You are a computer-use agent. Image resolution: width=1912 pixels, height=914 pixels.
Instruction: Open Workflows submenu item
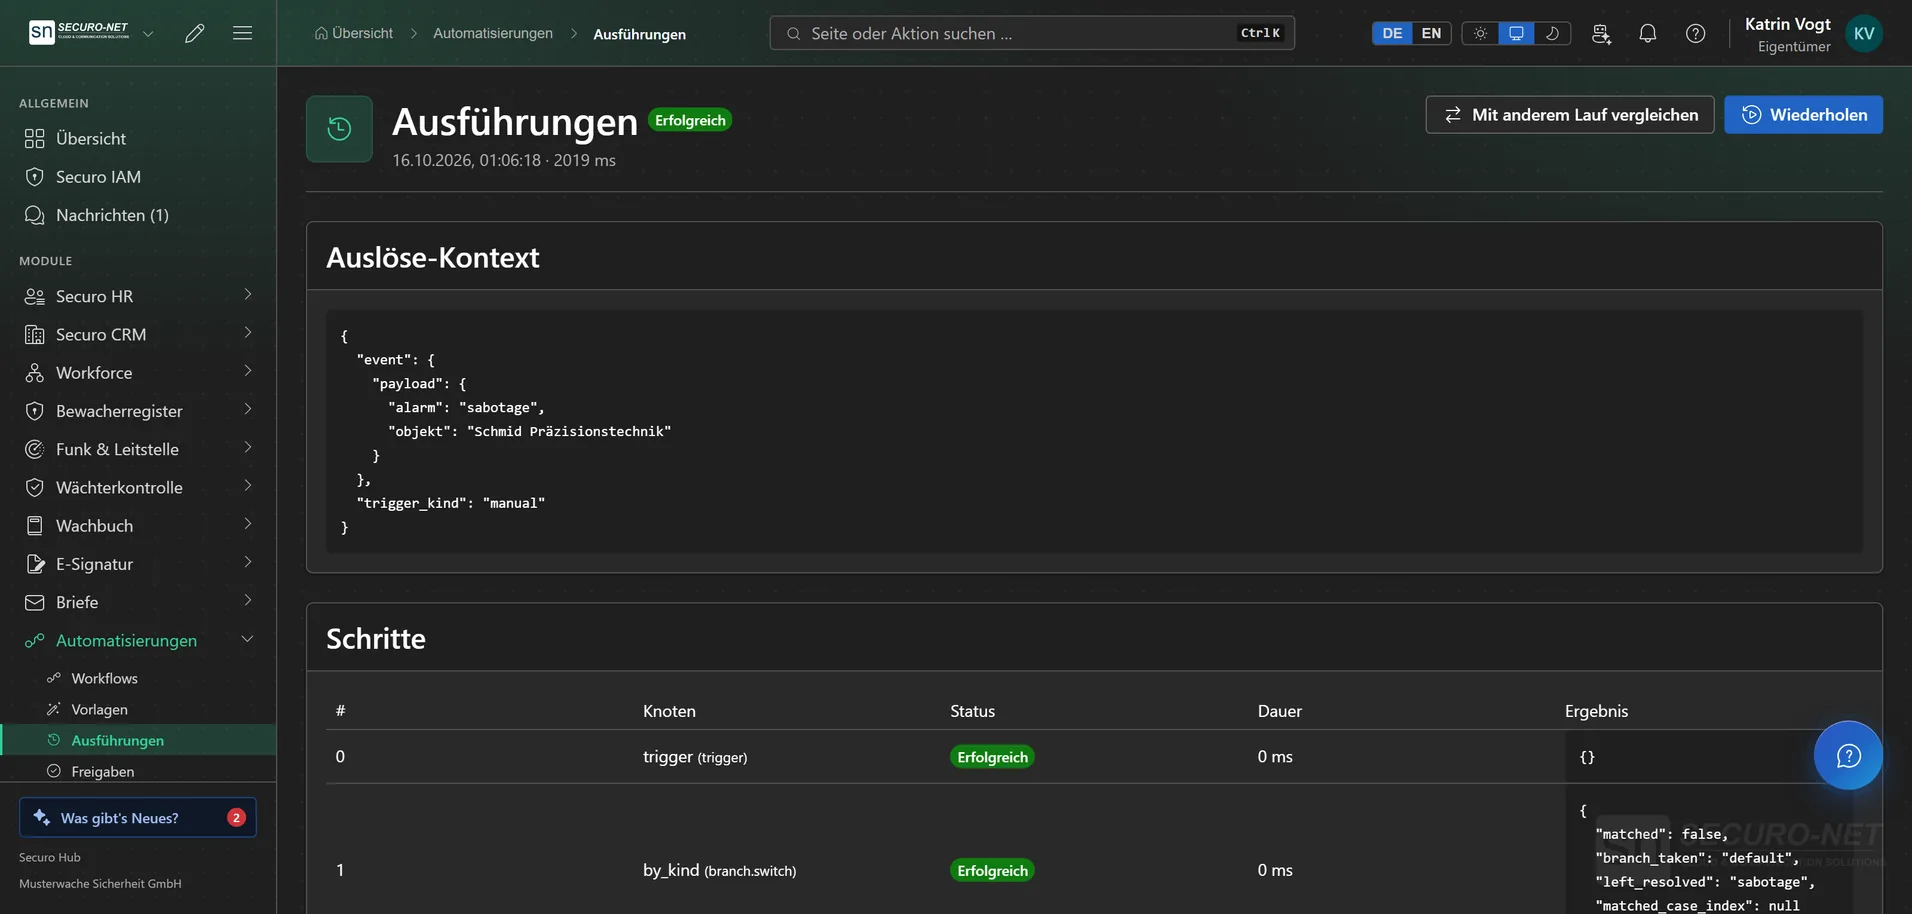point(138,678)
